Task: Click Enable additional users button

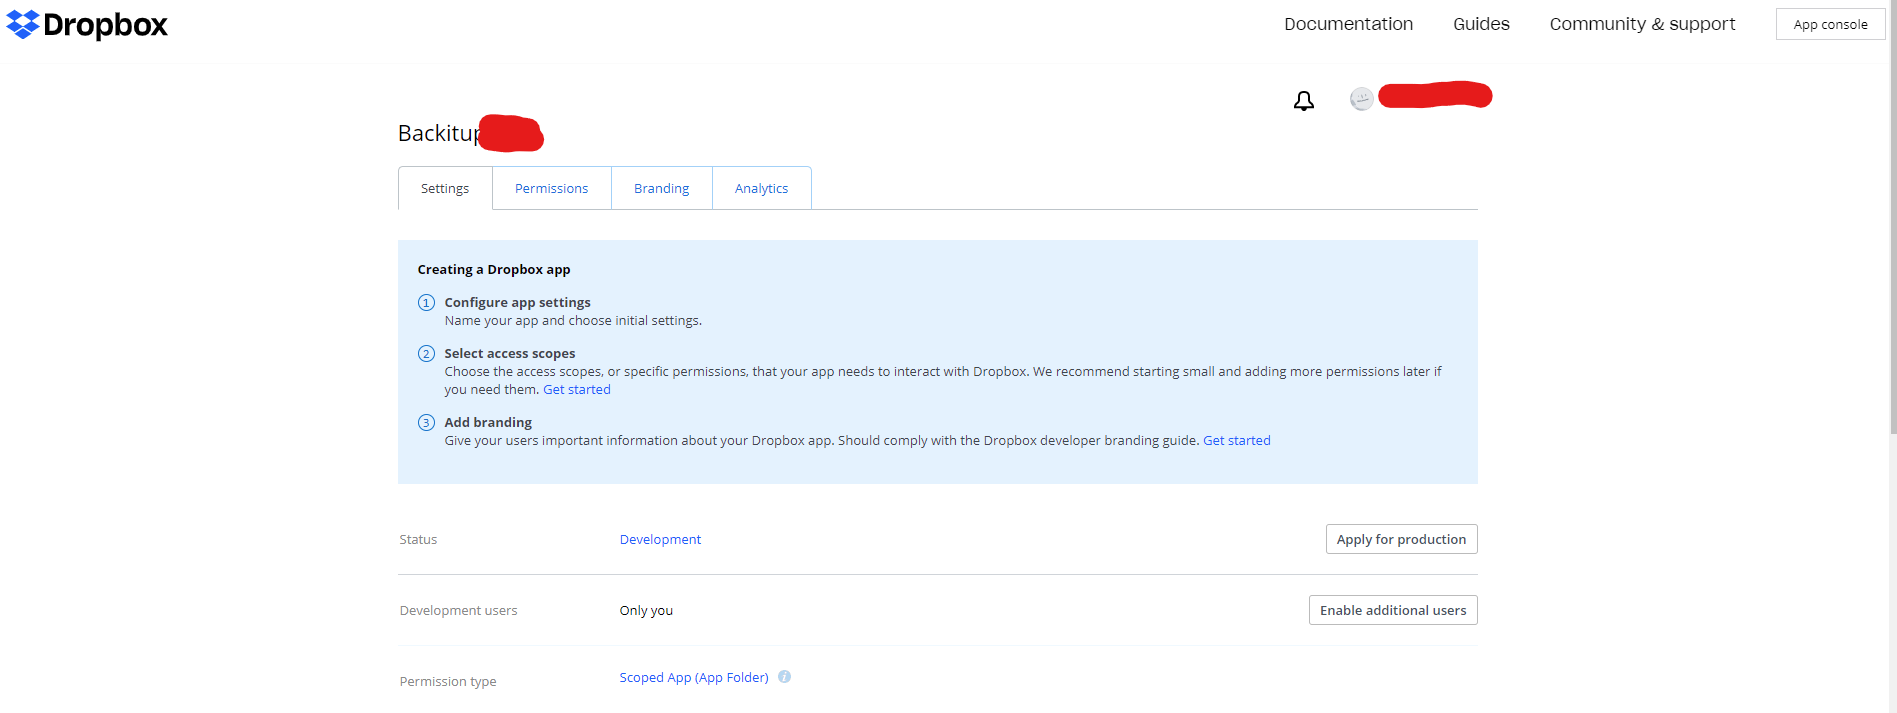Action: tap(1392, 611)
